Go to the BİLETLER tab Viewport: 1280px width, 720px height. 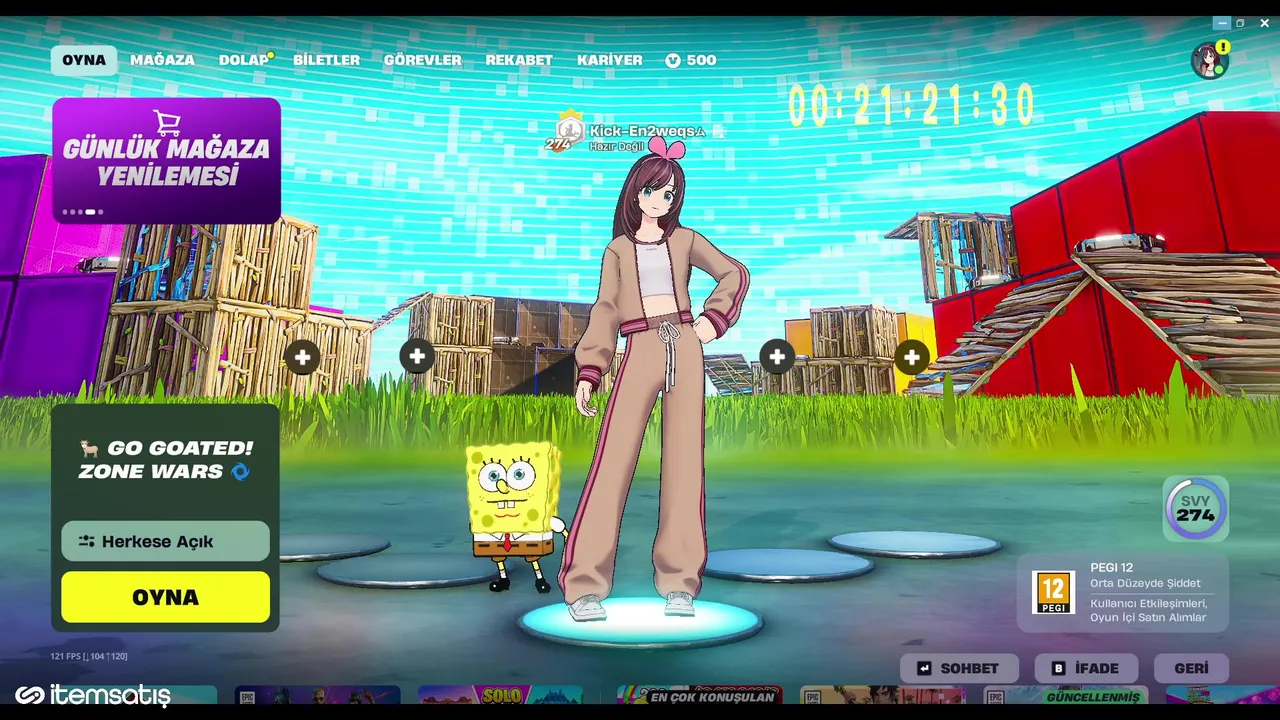point(326,60)
